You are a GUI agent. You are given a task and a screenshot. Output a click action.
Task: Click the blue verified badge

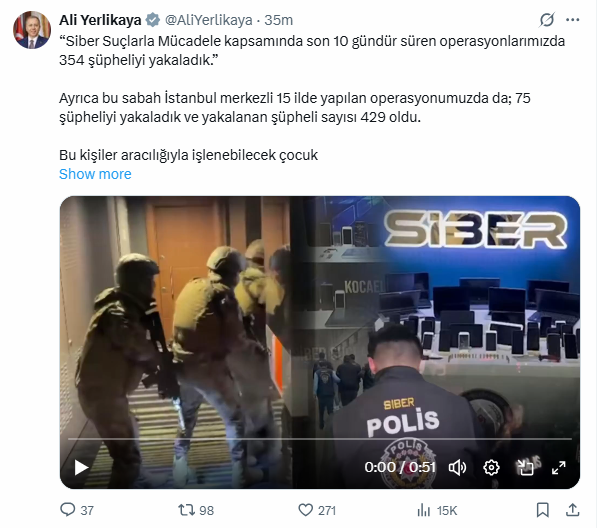(x=153, y=20)
